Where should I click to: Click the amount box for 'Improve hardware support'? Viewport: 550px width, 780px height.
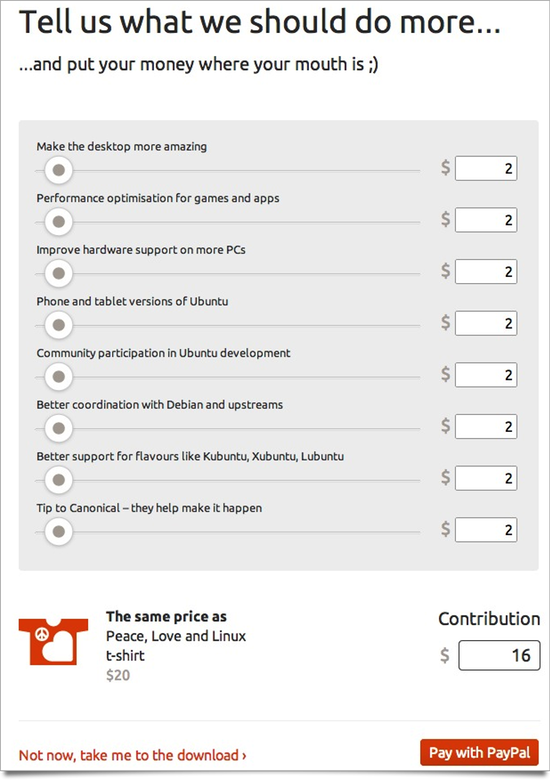pos(486,272)
